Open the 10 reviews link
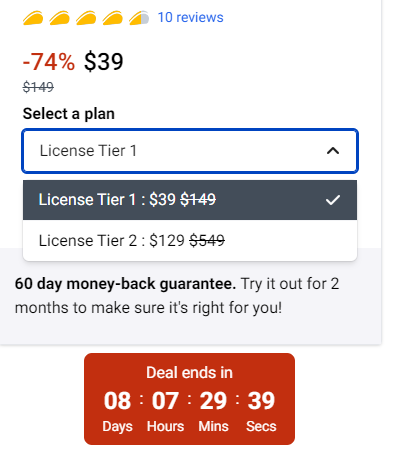Viewport: 393px width, 467px height. [190, 17]
